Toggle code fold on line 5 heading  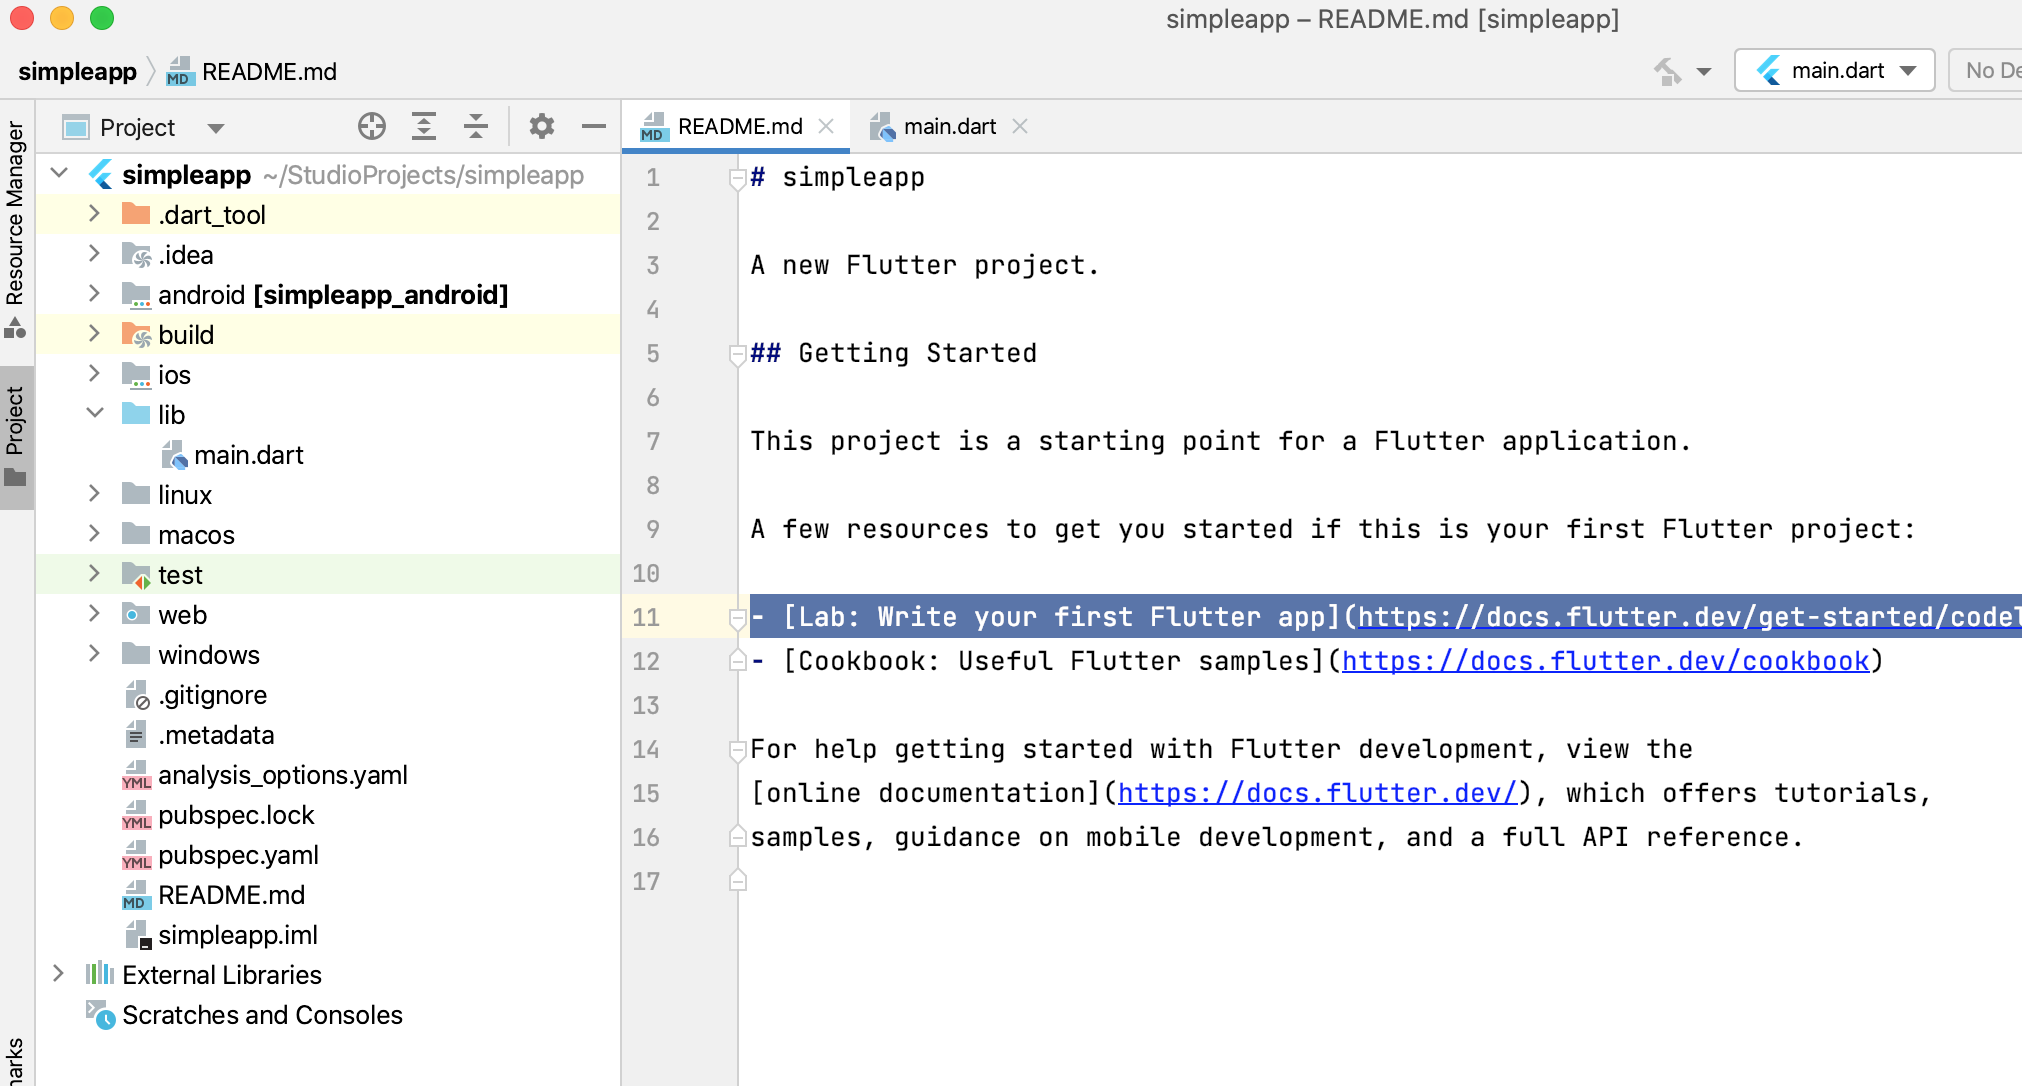738,354
